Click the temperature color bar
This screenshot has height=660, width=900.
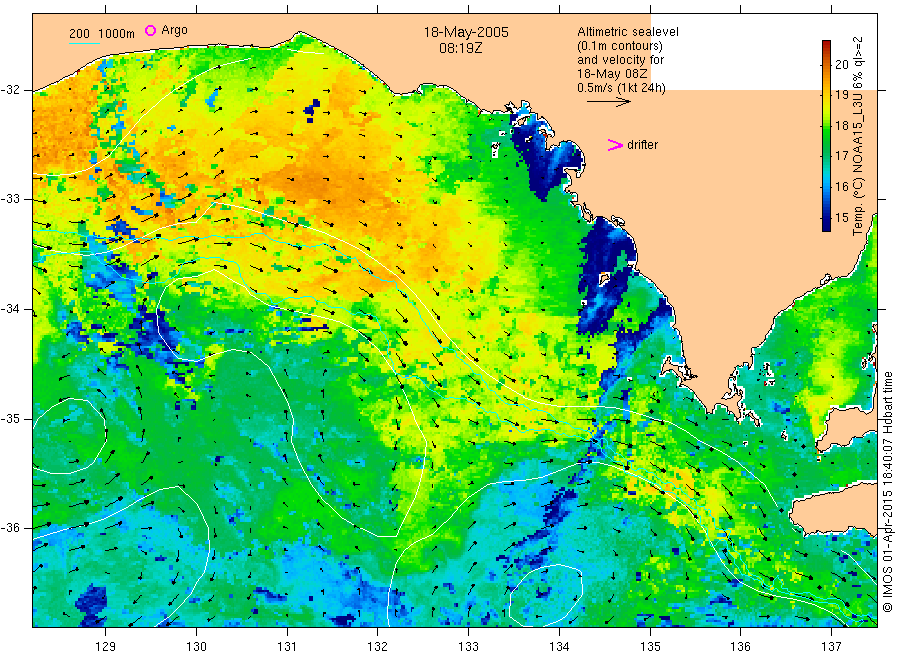826,135
